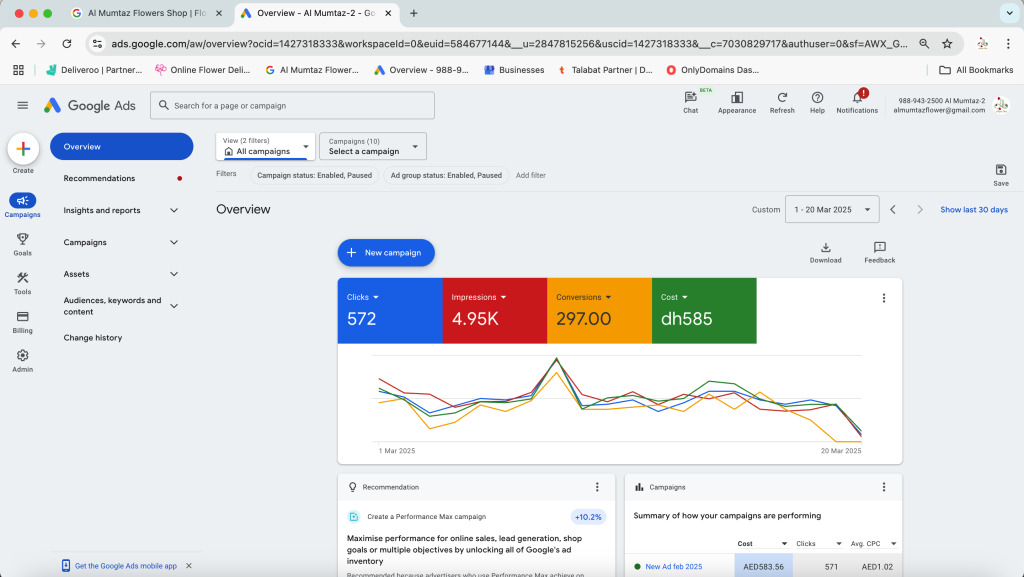The image size is (1024, 577).
Task: Open the OnlyDomains bookmark
Action: coord(712,70)
